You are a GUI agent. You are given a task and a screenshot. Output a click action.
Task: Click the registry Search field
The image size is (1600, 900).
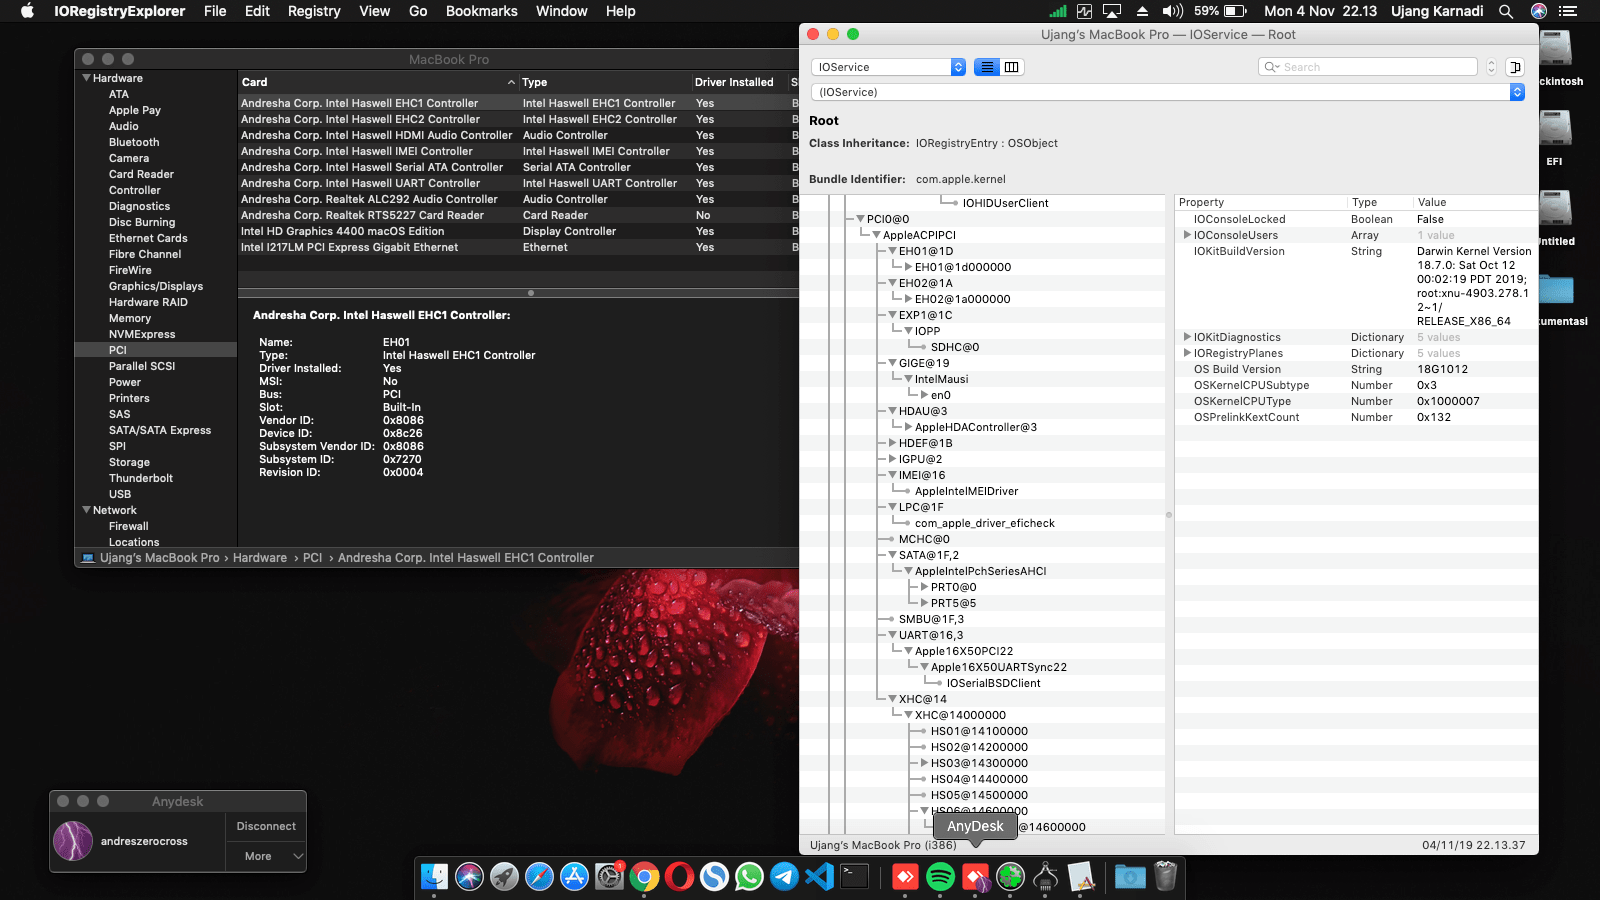click(1368, 67)
